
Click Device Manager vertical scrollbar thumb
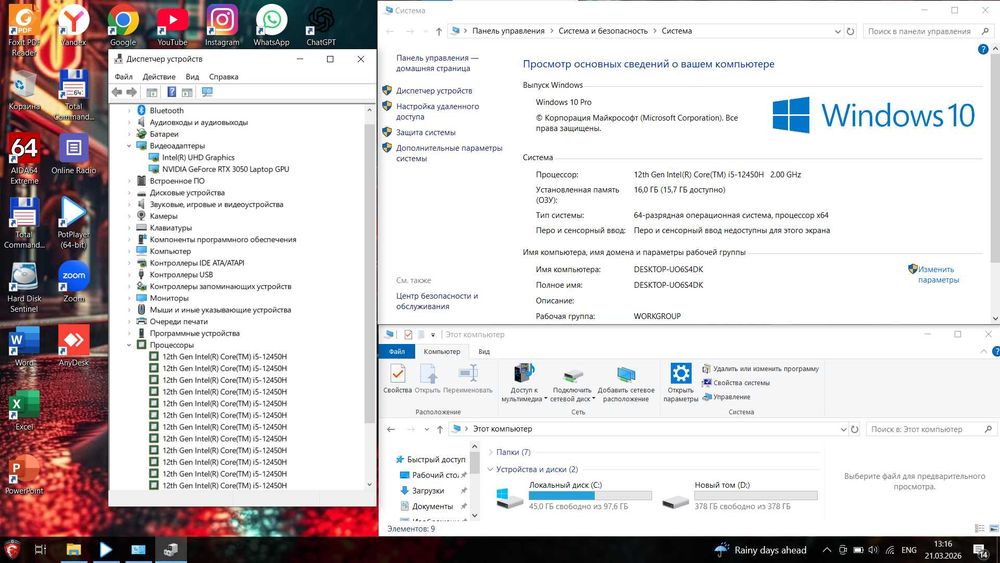369,273
